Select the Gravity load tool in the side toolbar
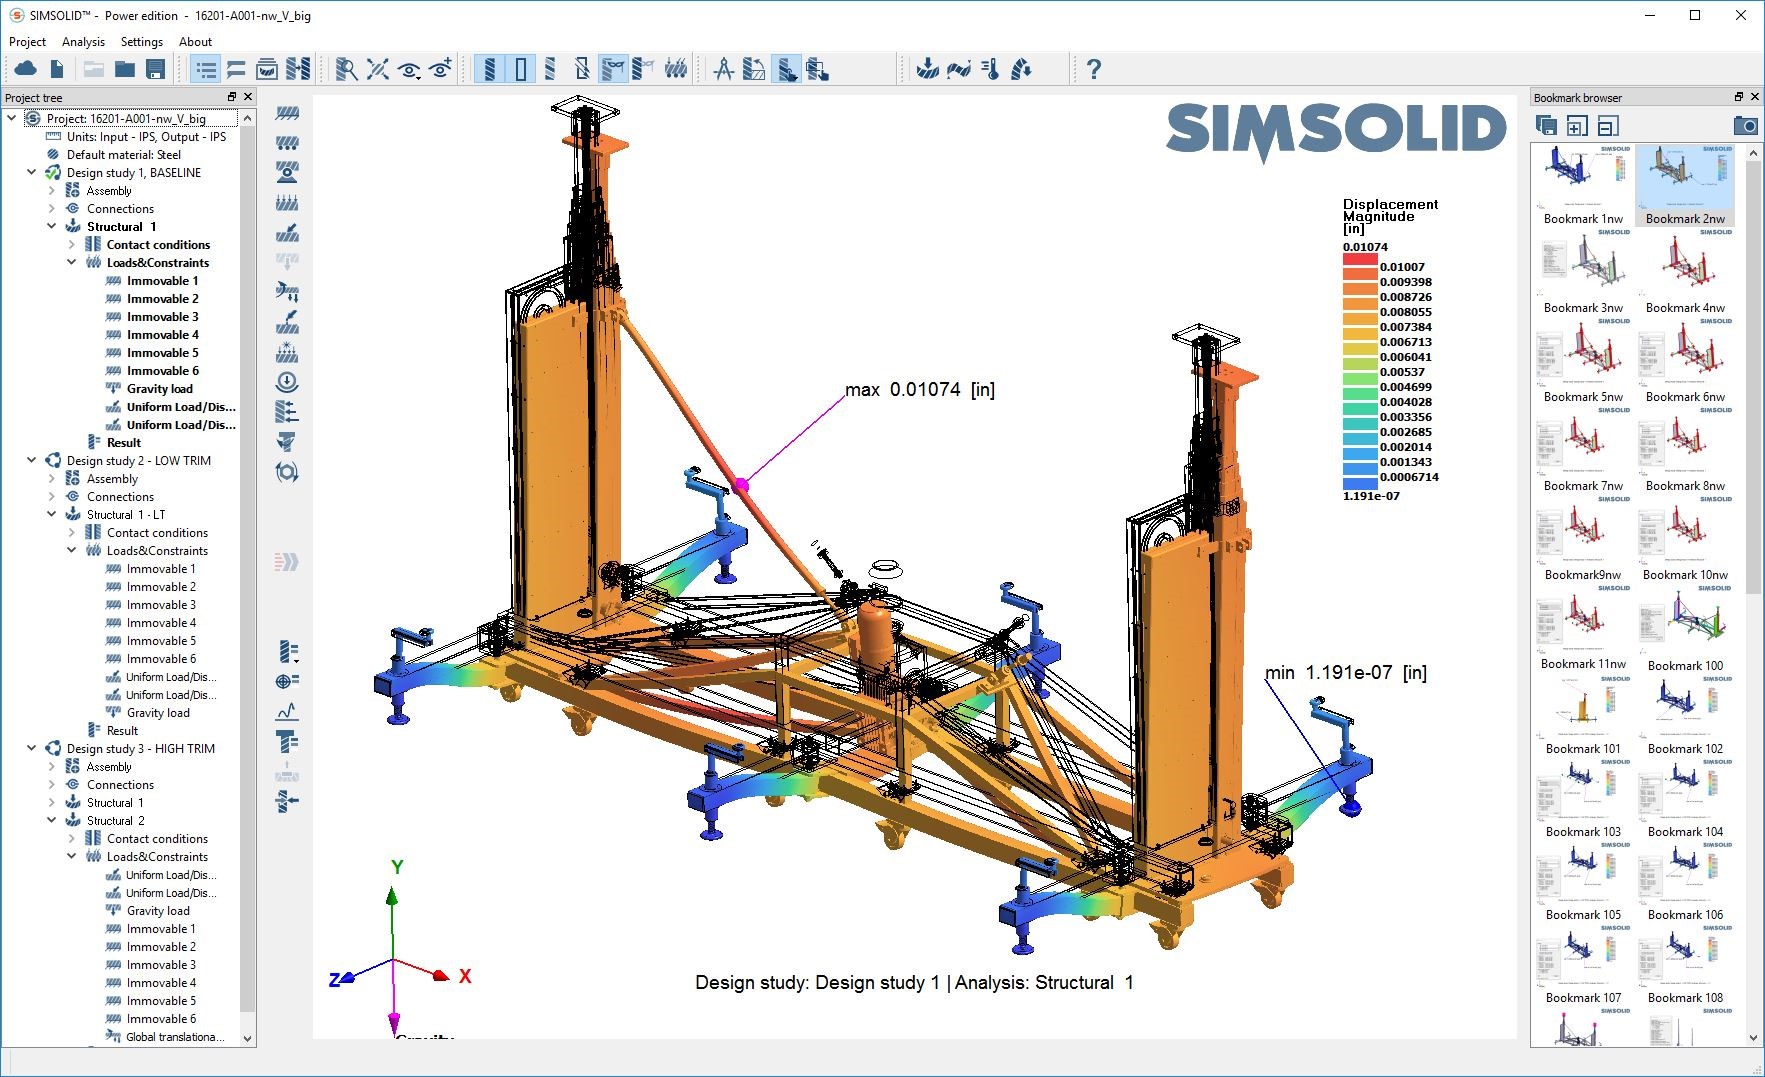Screen dimensions: 1765x1077 tap(289, 378)
